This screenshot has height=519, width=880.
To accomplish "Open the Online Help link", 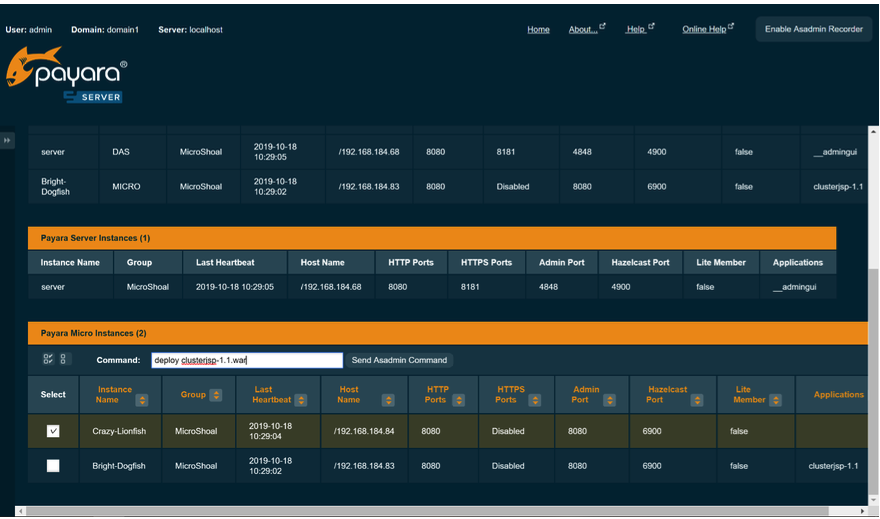I will click(706, 29).
